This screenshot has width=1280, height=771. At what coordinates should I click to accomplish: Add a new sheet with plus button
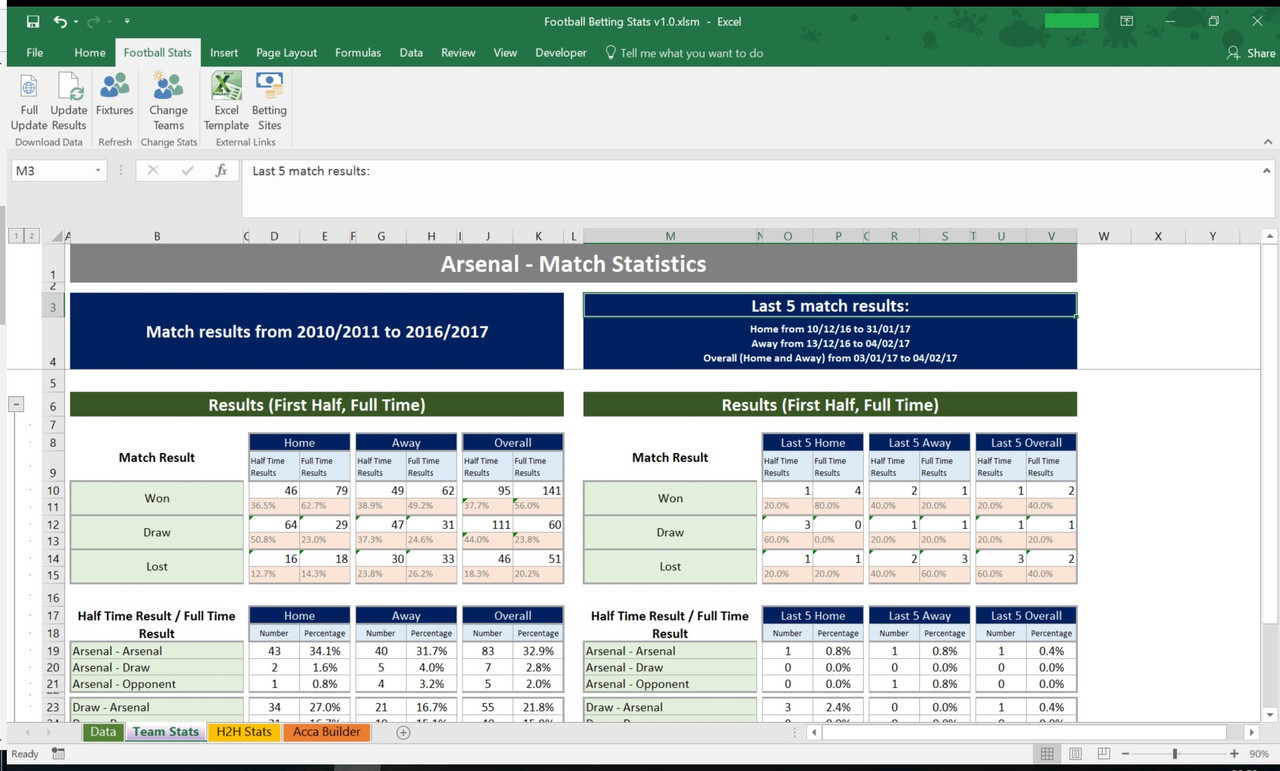(403, 732)
